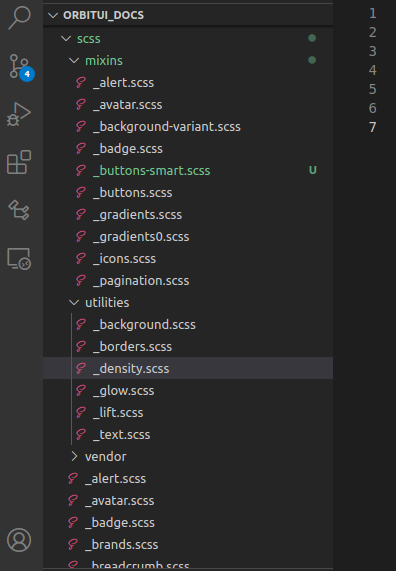
Task: Click the Sass icon beside _lift.scss
Action: click(81, 413)
